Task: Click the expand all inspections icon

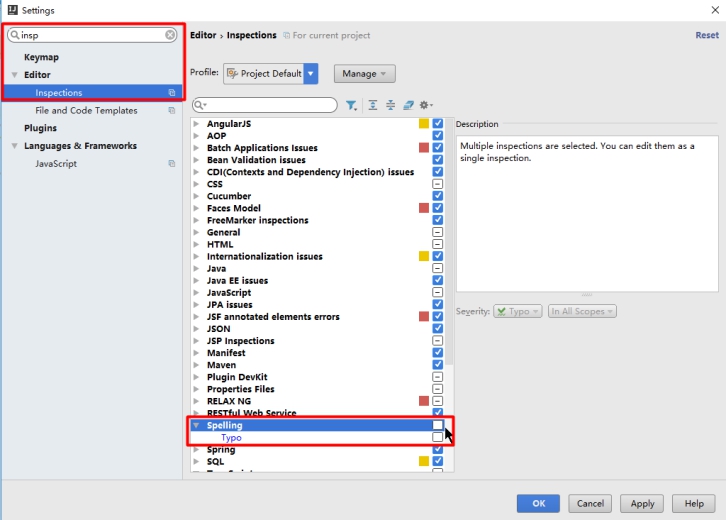Action: click(x=373, y=105)
